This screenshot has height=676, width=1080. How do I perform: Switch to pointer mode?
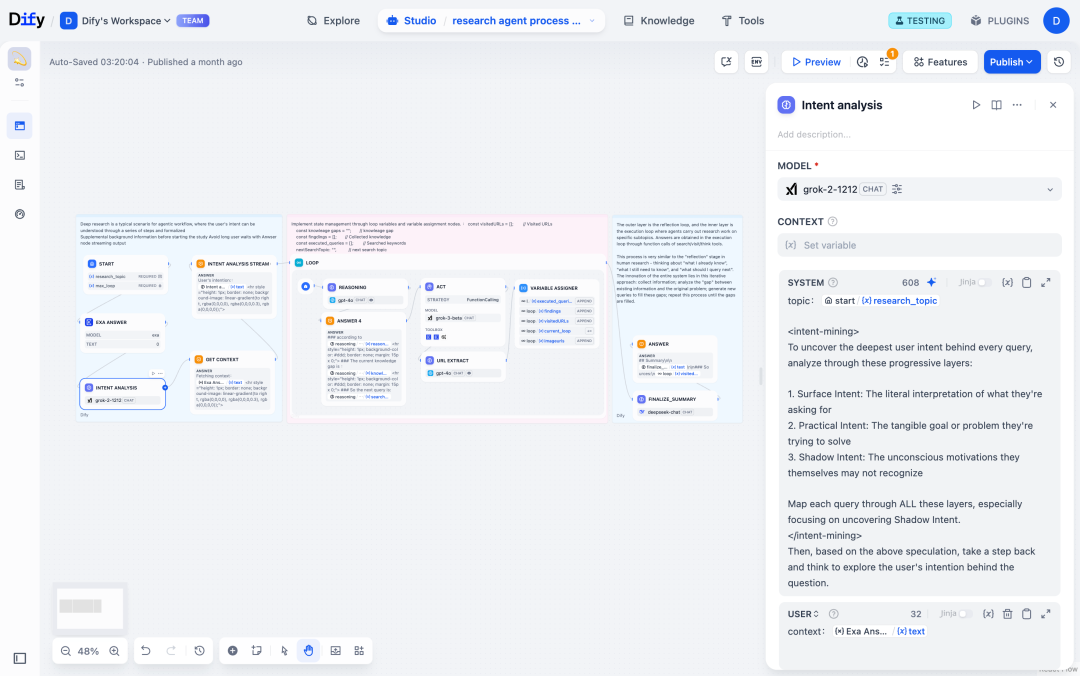point(284,651)
